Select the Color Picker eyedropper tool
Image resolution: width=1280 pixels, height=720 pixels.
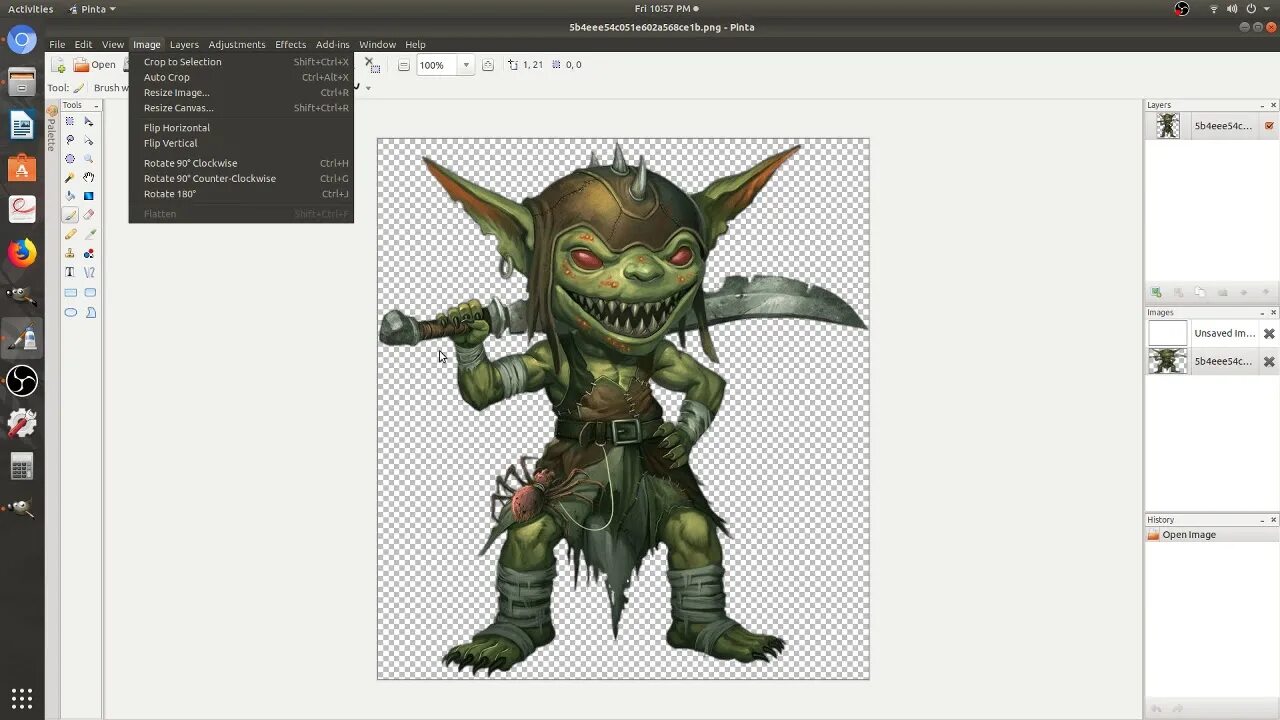(x=89, y=234)
